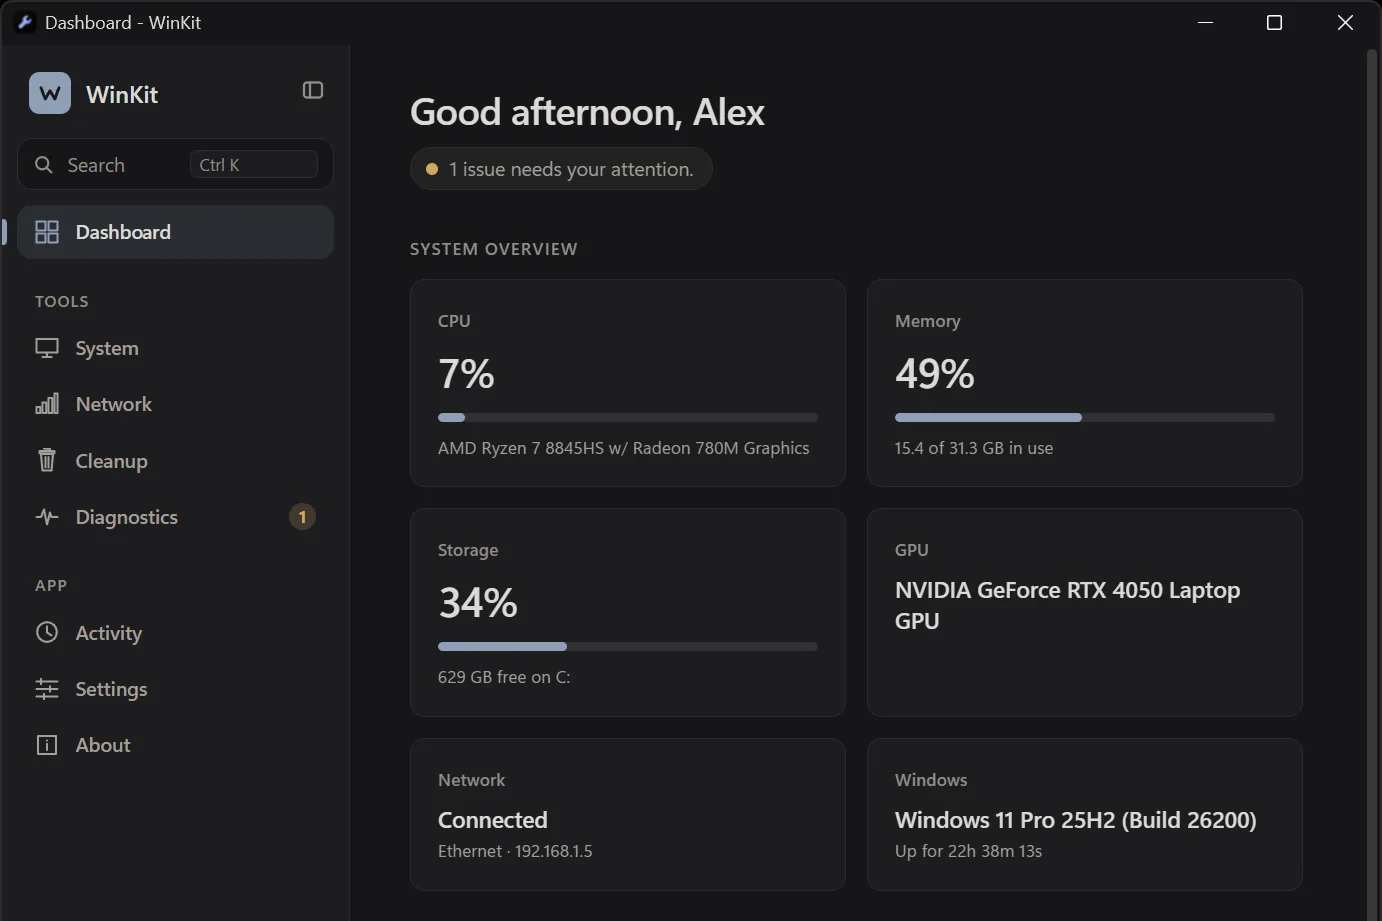The width and height of the screenshot is (1382, 921).
Task: Open the CPU overview card
Action: click(x=628, y=383)
